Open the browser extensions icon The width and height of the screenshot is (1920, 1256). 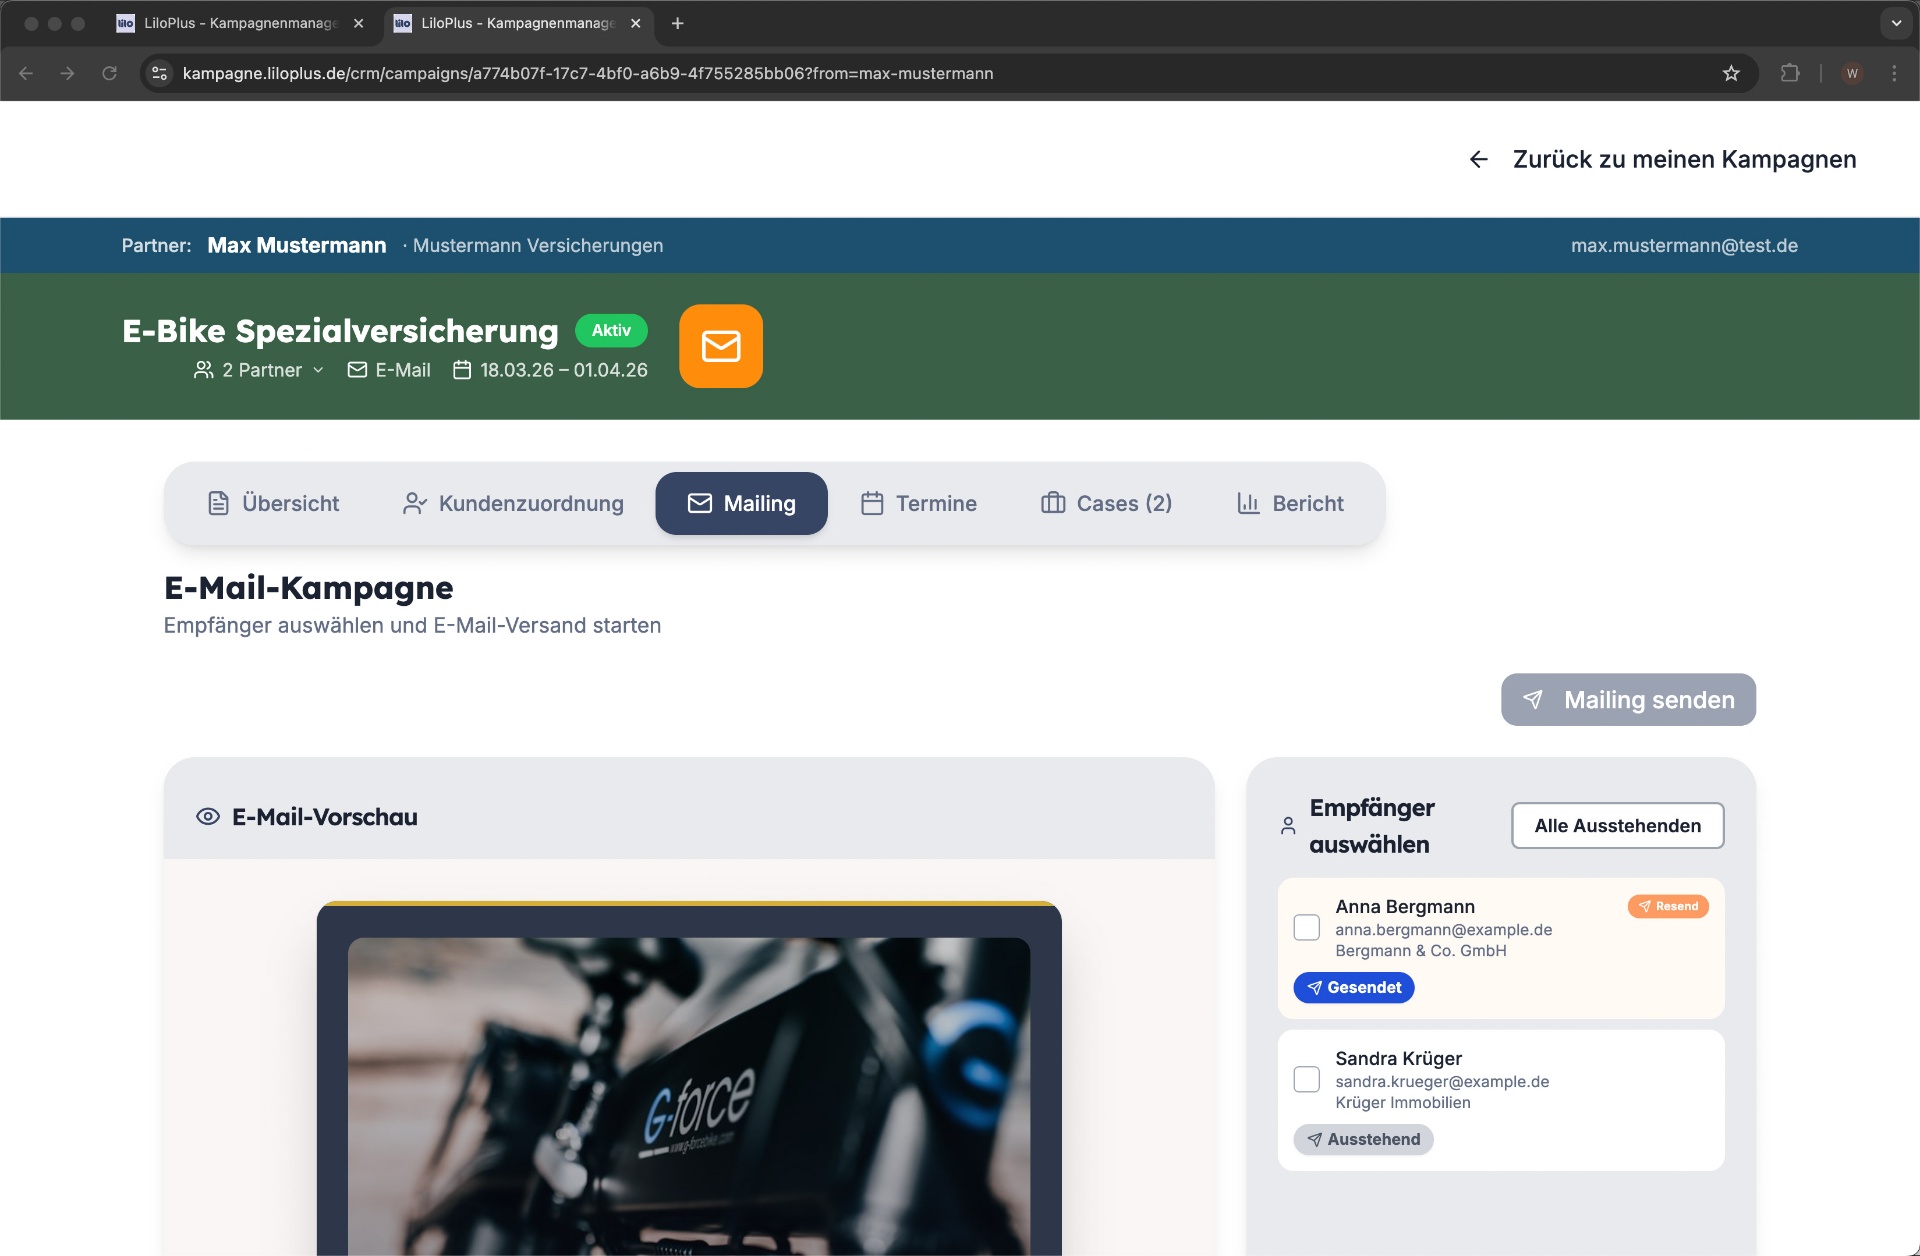pyautogui.click(x=1790, y=73)
